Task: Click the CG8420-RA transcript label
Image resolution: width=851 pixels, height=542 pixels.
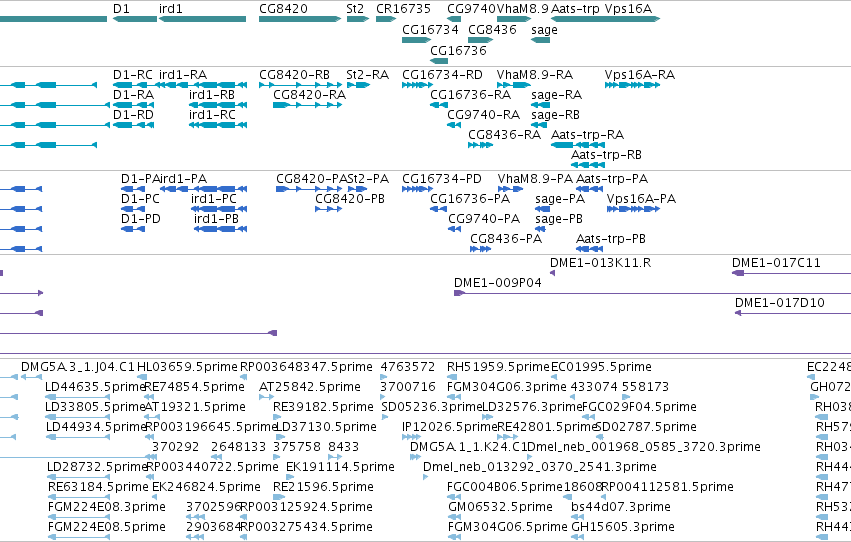Action: (309, 94)
